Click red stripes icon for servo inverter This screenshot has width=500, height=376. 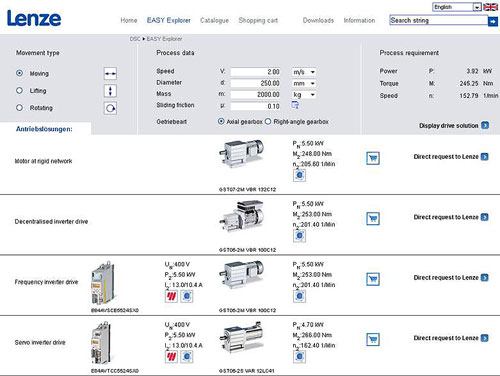point(171,357)
